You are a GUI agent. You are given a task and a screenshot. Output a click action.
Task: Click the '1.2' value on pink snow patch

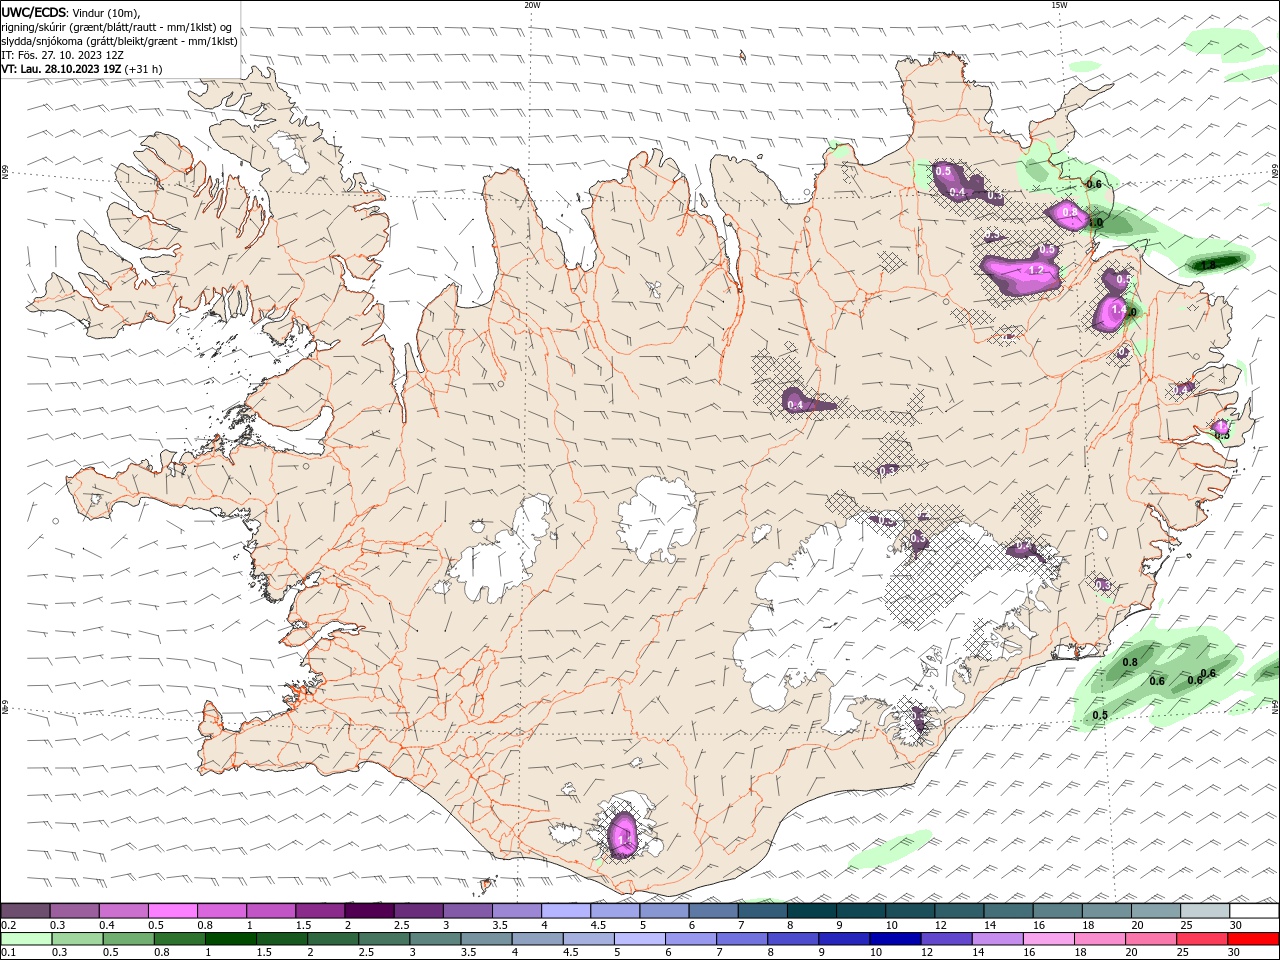click(1036, 270)
